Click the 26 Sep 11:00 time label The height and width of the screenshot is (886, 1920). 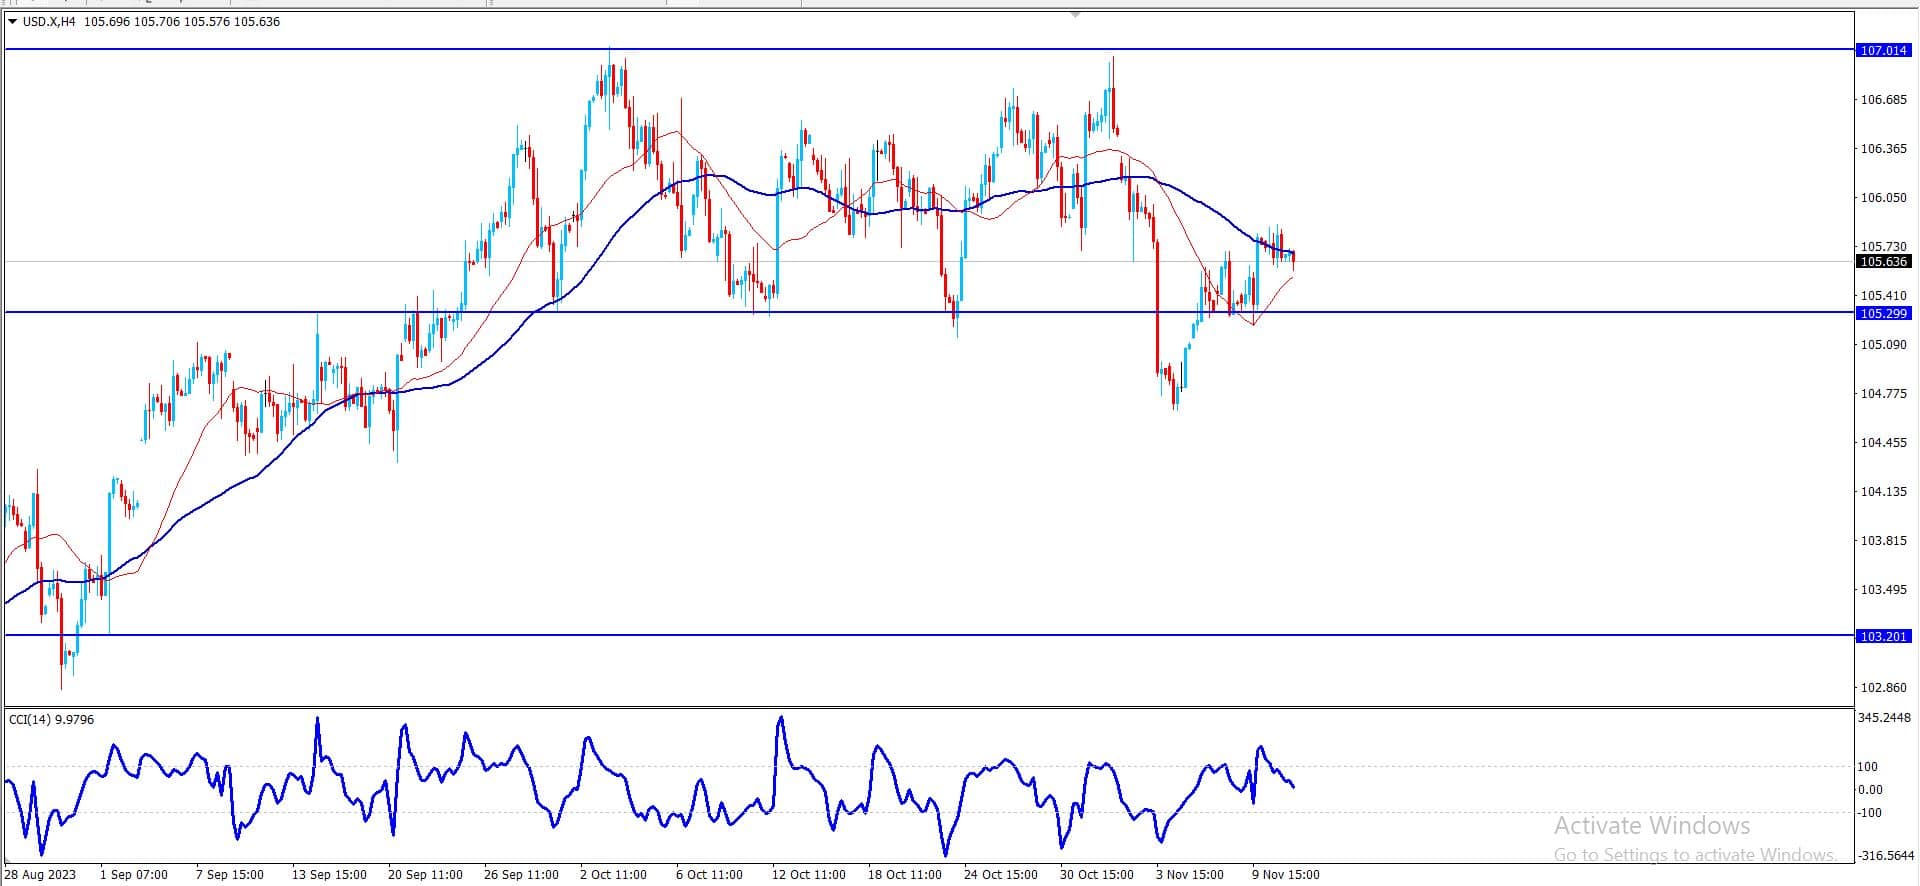521,875
